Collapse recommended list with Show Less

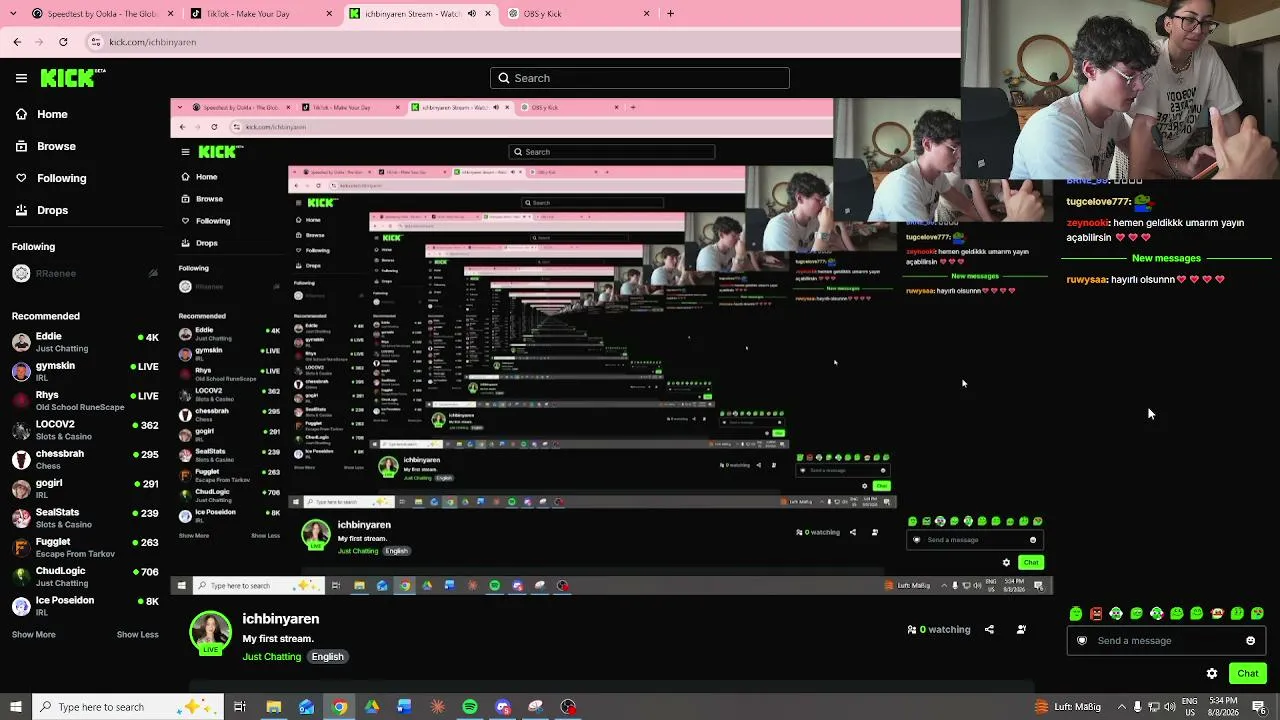point(137,635)
